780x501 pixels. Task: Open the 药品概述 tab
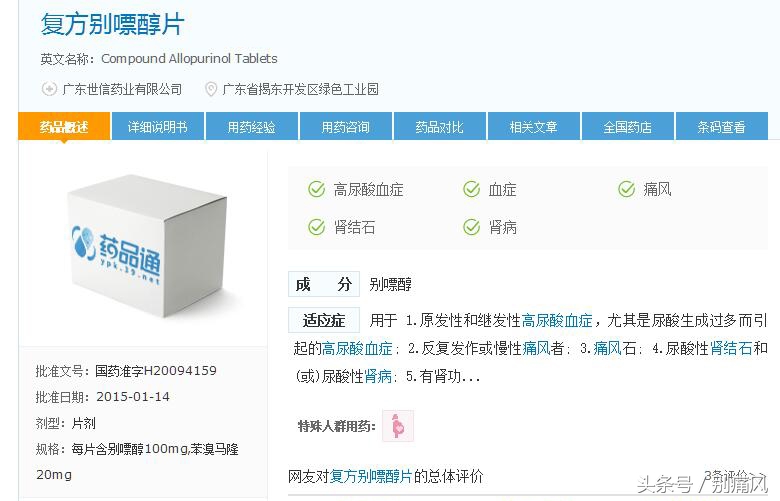64,126
